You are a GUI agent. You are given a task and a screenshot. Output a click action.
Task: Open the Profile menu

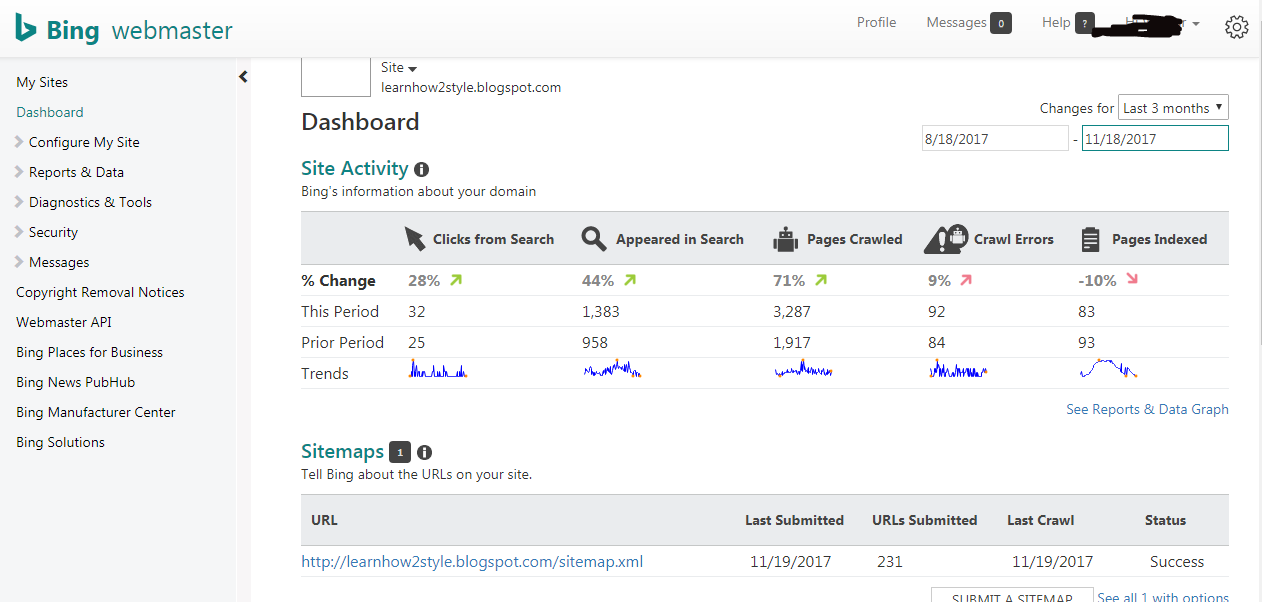pyautogui.click(x=876, y=21)
